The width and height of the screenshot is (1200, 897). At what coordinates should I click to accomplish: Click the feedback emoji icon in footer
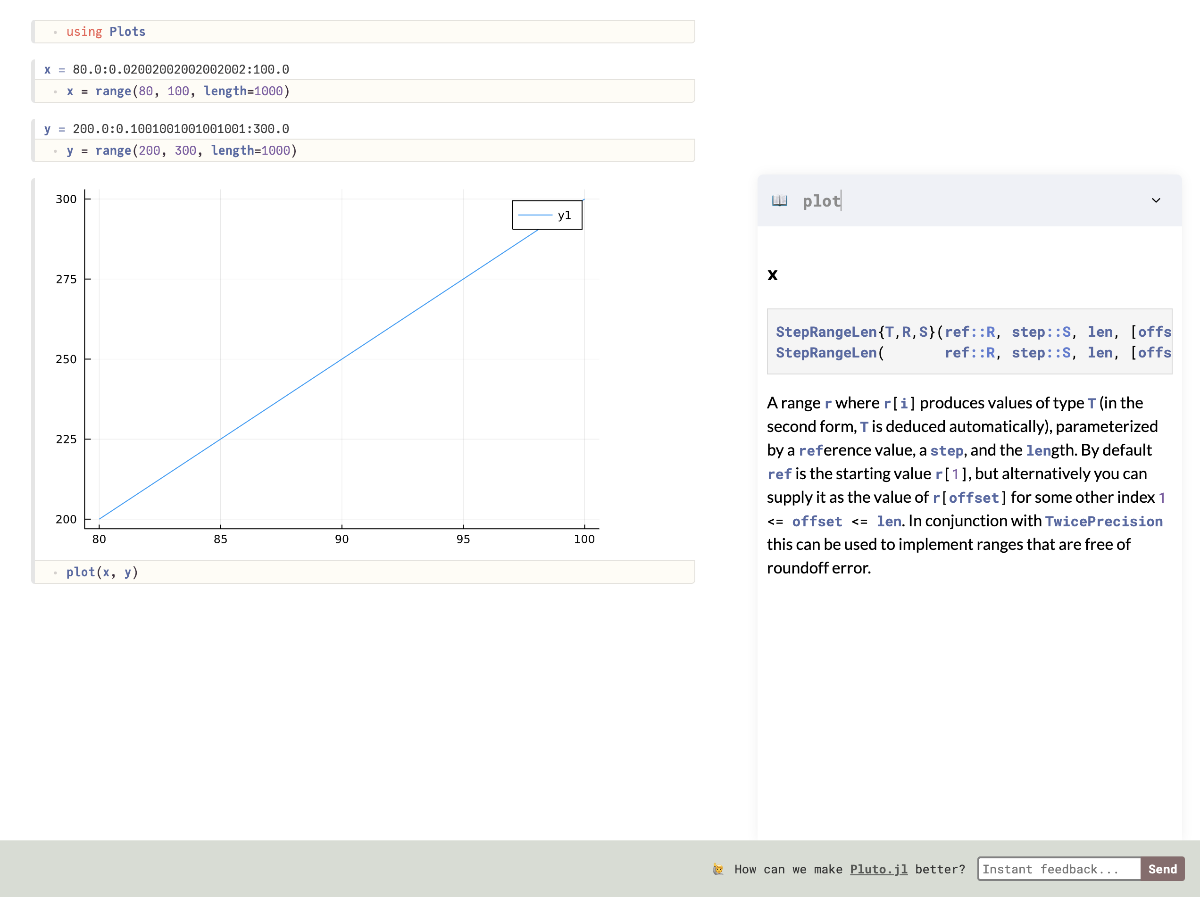[718, 869]
